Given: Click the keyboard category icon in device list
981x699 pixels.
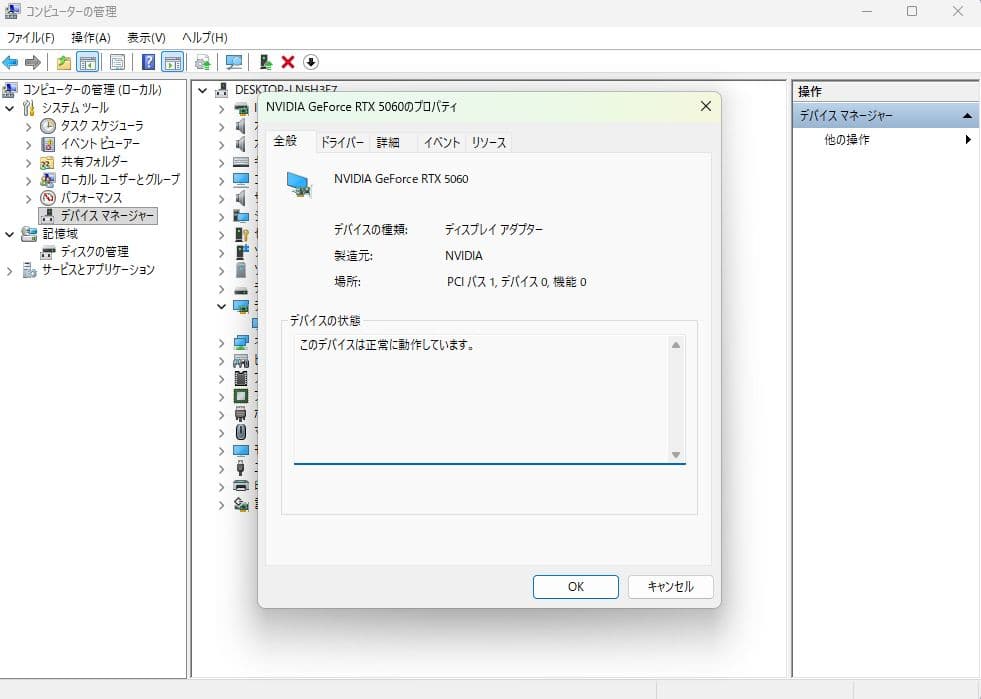Looking at the screenshot, I should [x=241, y=162].
